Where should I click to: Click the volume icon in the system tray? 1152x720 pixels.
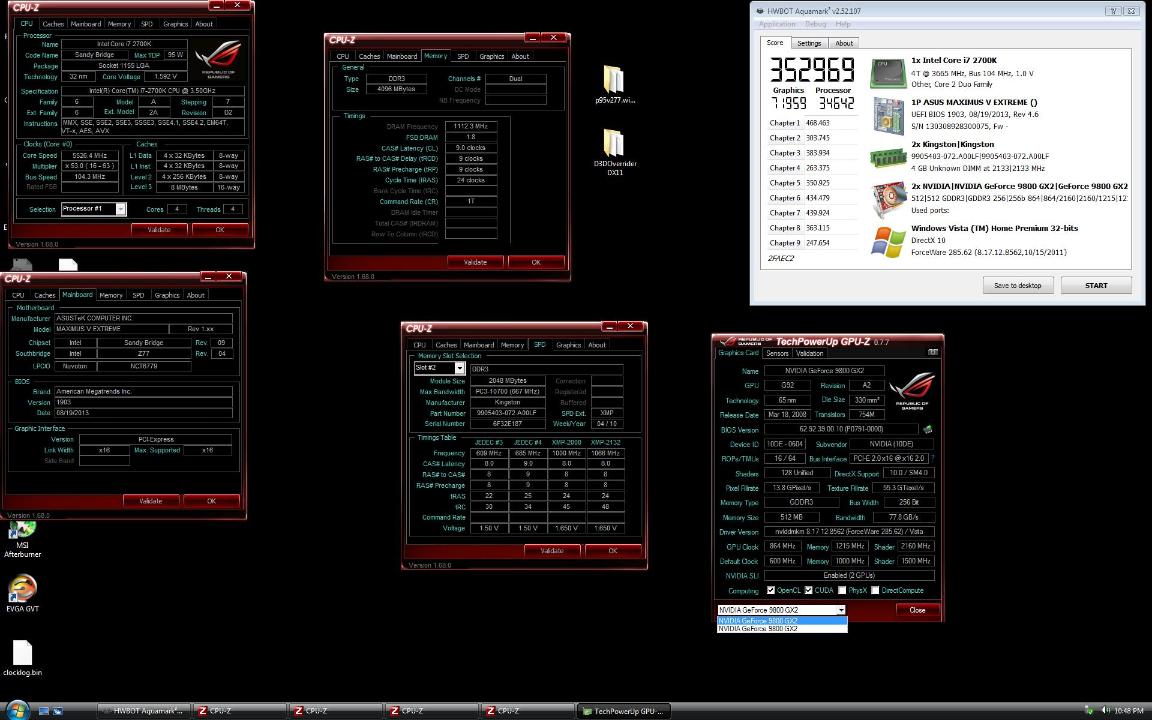point(1105,710)
